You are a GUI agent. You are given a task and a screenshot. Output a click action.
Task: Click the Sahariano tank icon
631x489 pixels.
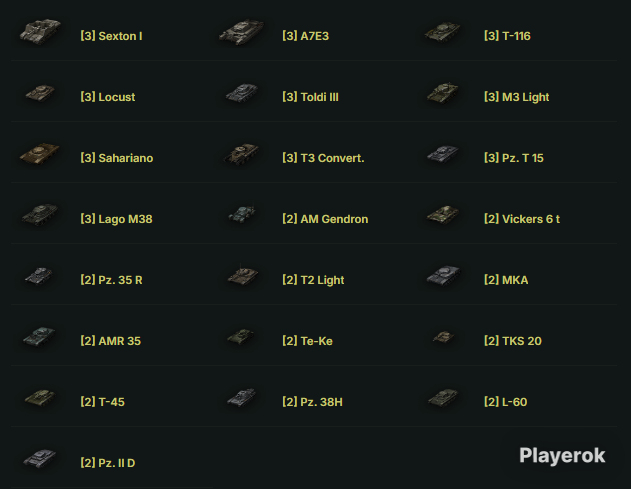[39, 154]
